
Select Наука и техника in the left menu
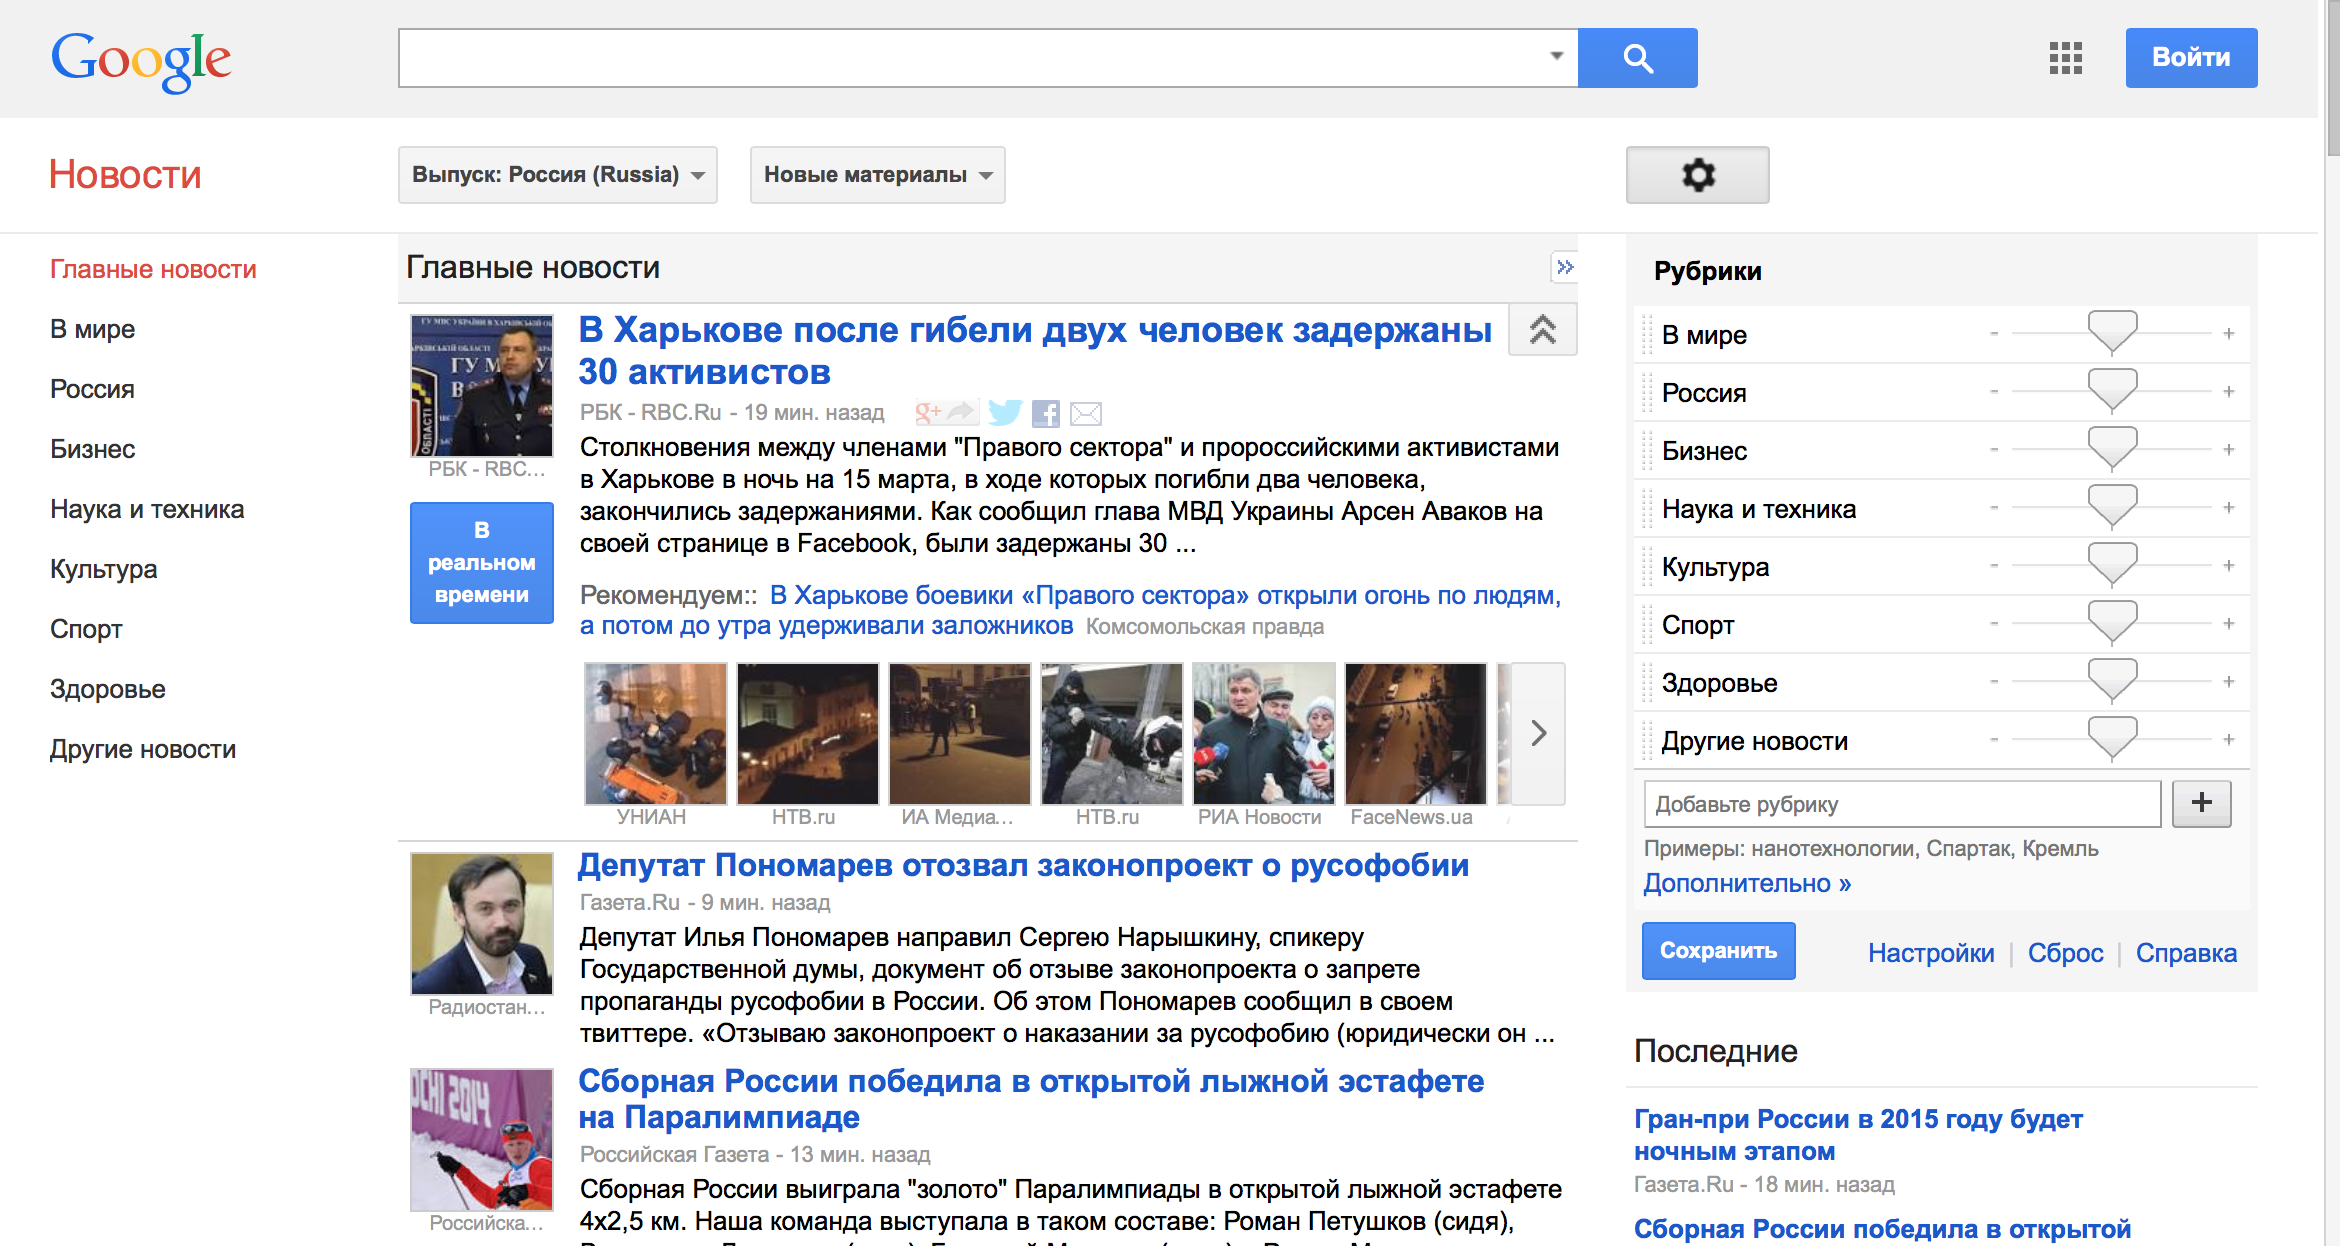[x=147, y=509]
